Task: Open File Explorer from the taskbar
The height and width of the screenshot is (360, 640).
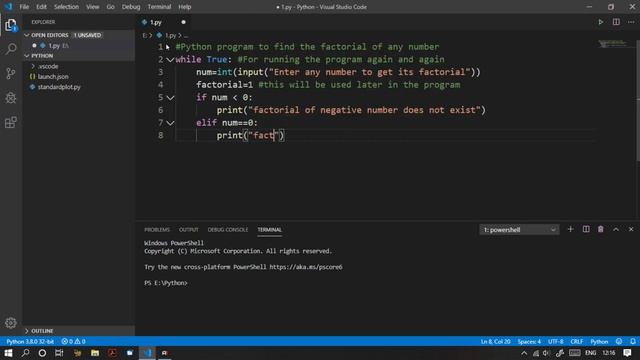Action: 95,353
